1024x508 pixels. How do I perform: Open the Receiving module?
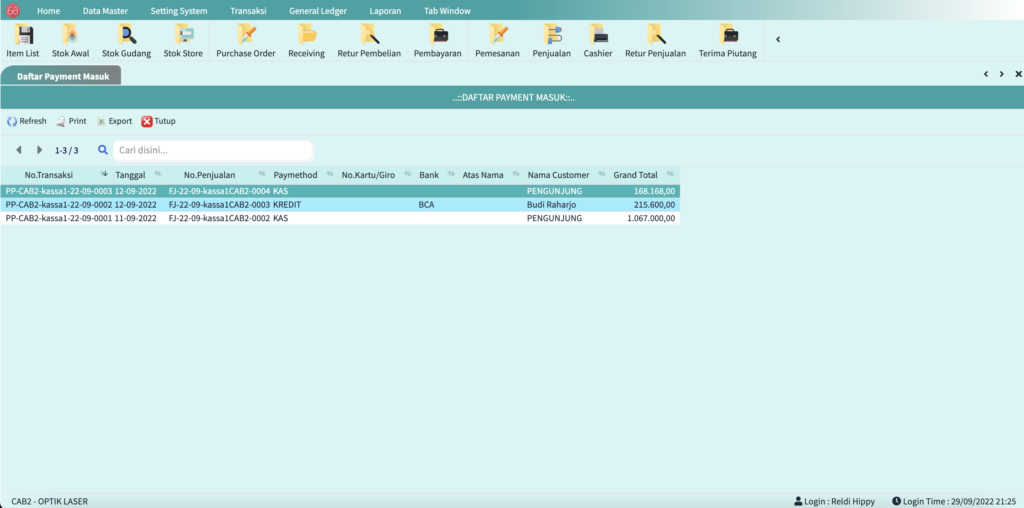point(306,40)
